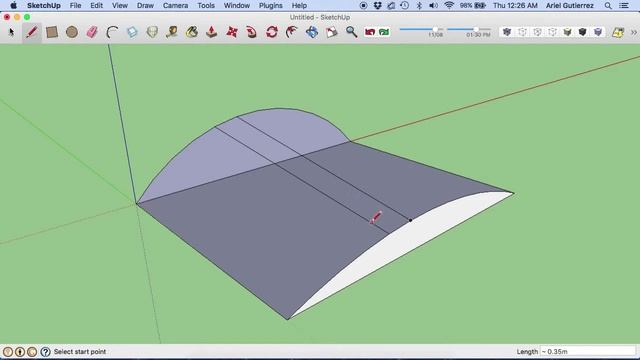Adjust the shadow time slider labeled 01:30 PM
Screen dimensions: 640x360
click(476, 29)
